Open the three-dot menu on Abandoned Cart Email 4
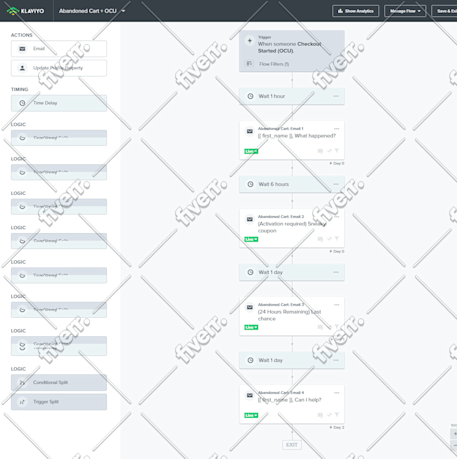Screen dimensions: 457x459 tap(337, 392)
